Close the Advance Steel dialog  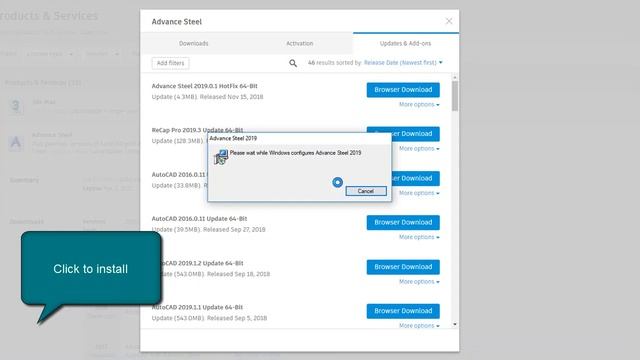[x=449, y=21]
